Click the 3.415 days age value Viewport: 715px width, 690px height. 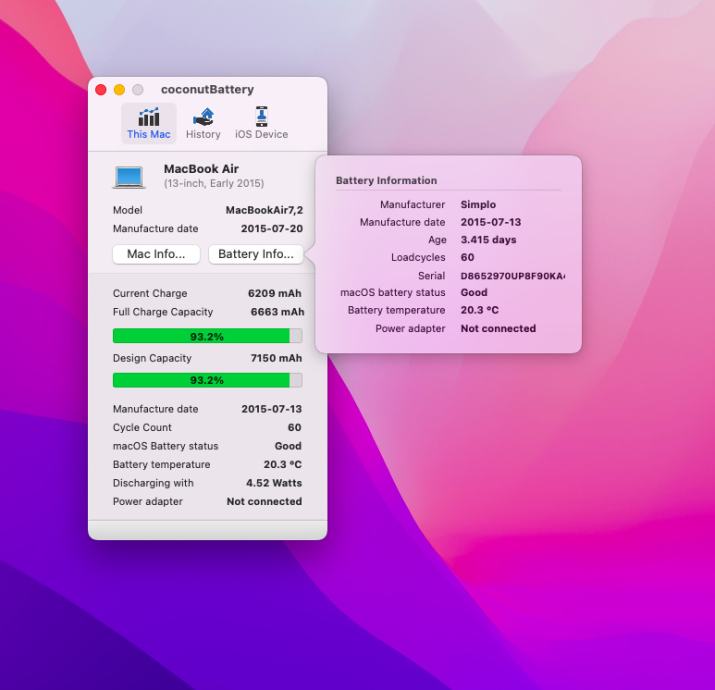pos(488,240)
